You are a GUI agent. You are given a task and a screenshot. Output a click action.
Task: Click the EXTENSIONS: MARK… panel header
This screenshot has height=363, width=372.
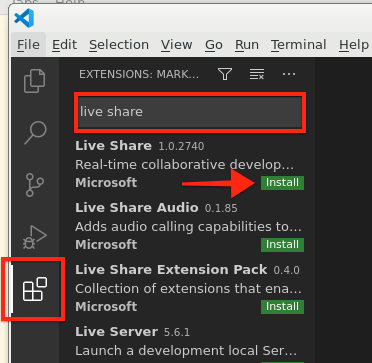point(139,74)
